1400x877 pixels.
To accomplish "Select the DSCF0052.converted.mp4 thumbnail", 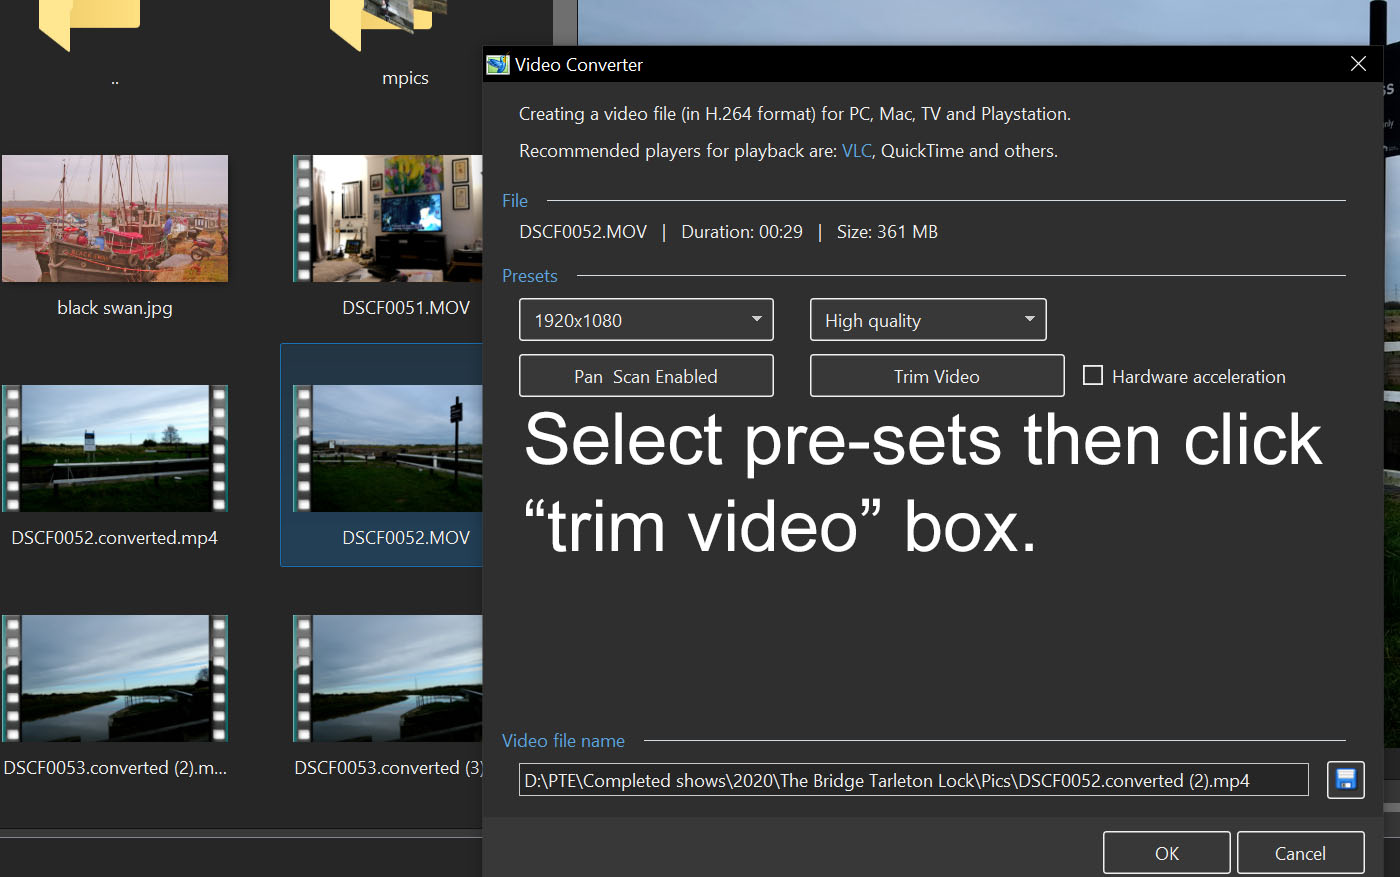I will (115, 449).
